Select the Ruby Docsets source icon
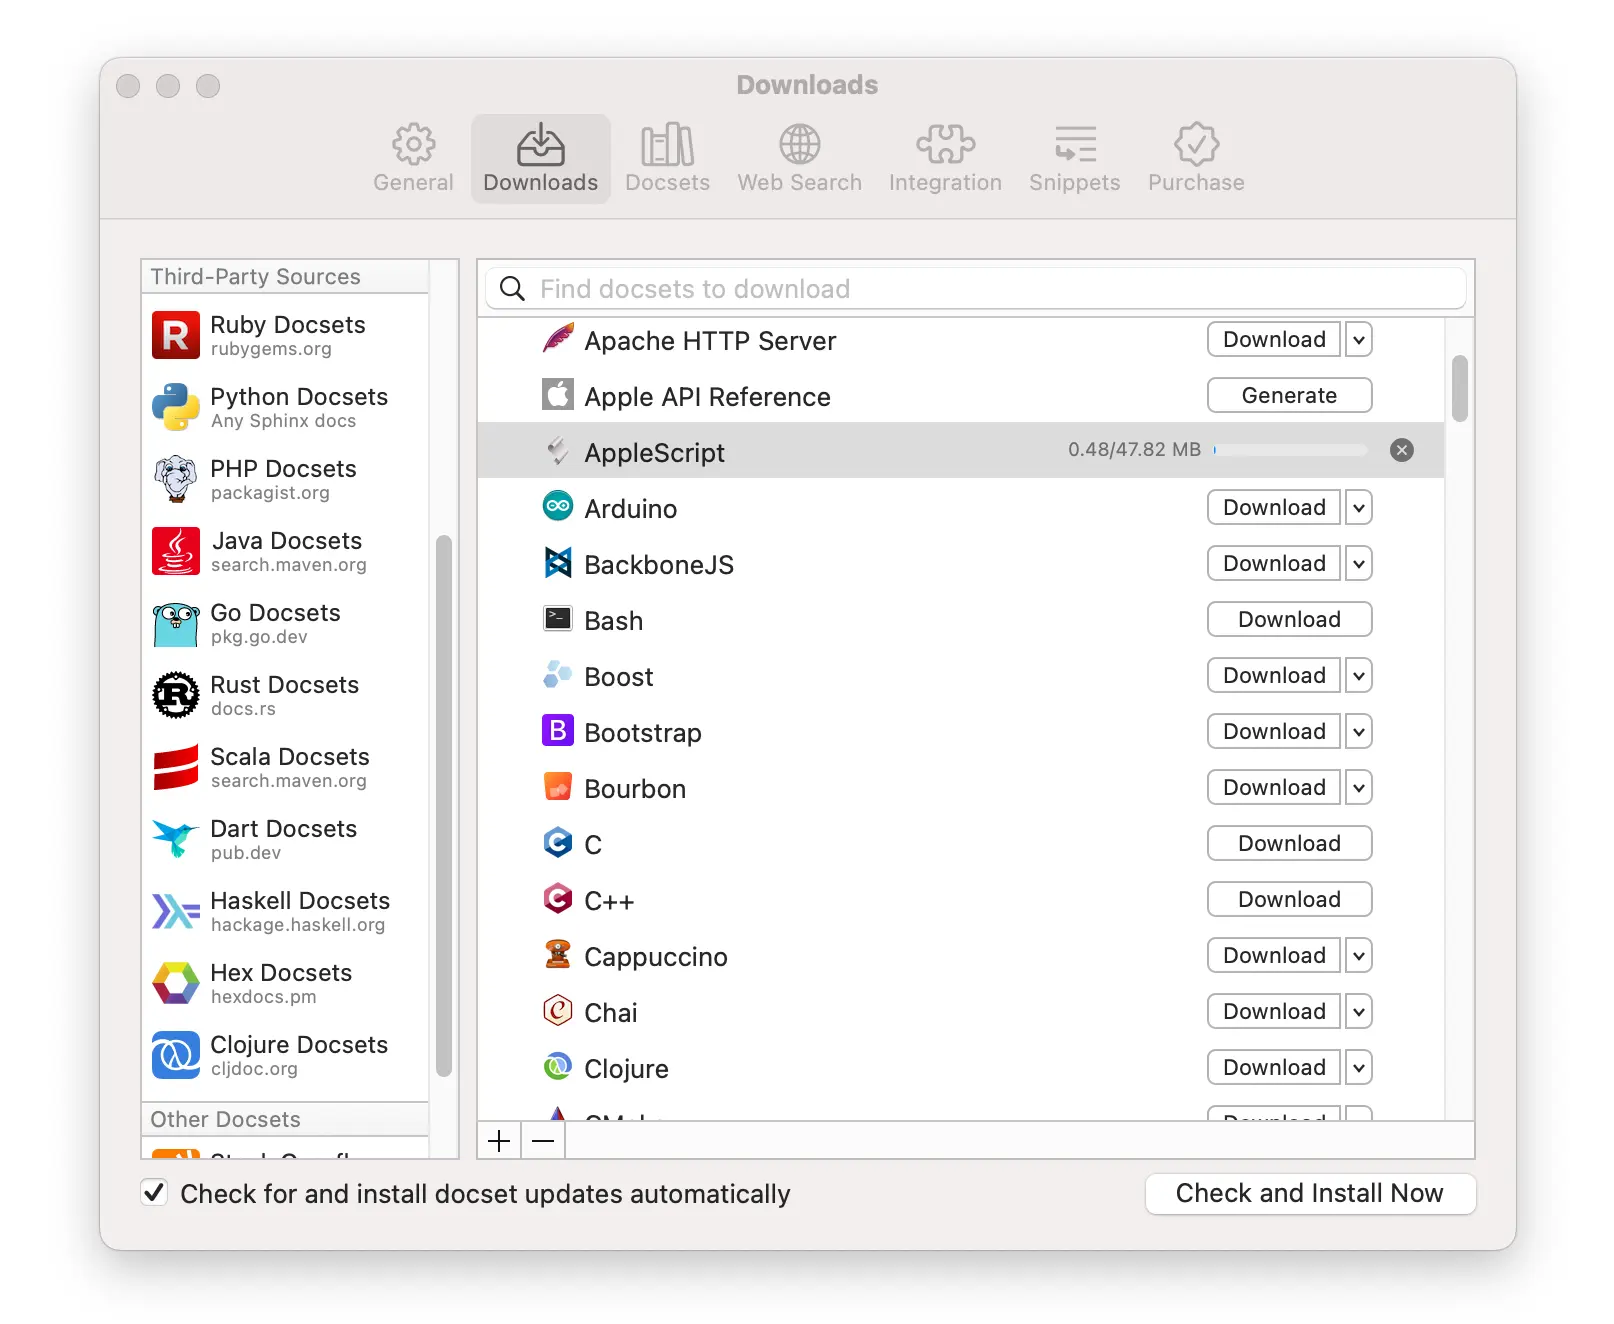This screenshot has width=1614, height=1324. click(x=176, y=335)
